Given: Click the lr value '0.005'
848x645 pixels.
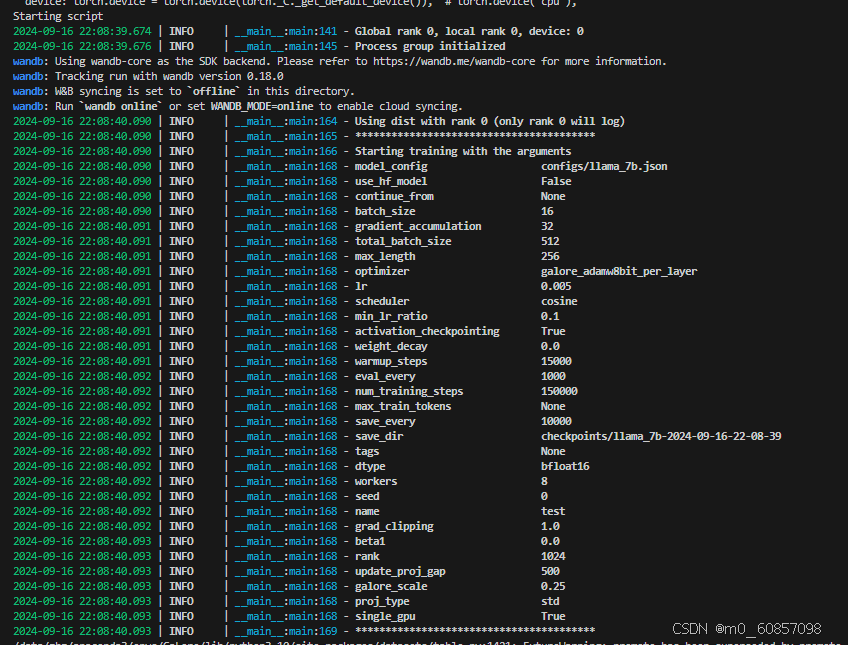Looking at the screenshot, I should [556, 287].
